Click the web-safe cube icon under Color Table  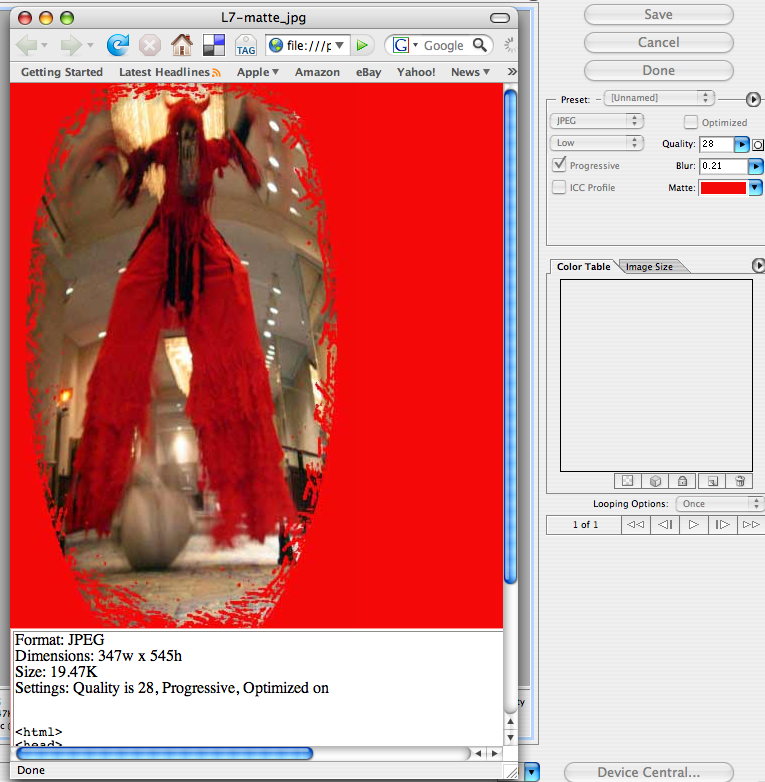point(653,481)
